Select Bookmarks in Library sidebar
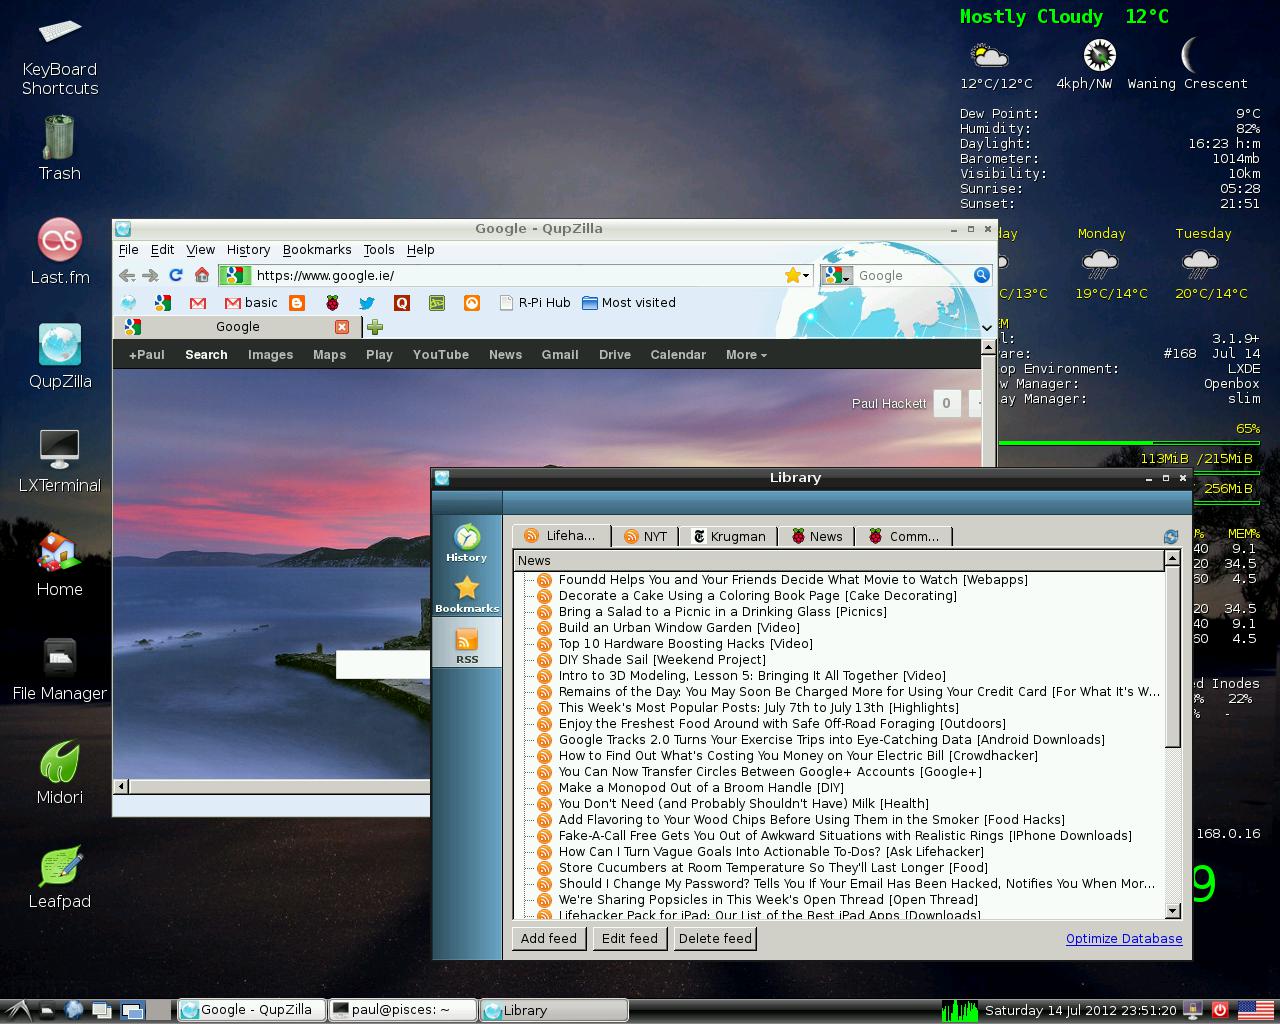Viewport: 1280px width, 1024px height. coord(466,594)
